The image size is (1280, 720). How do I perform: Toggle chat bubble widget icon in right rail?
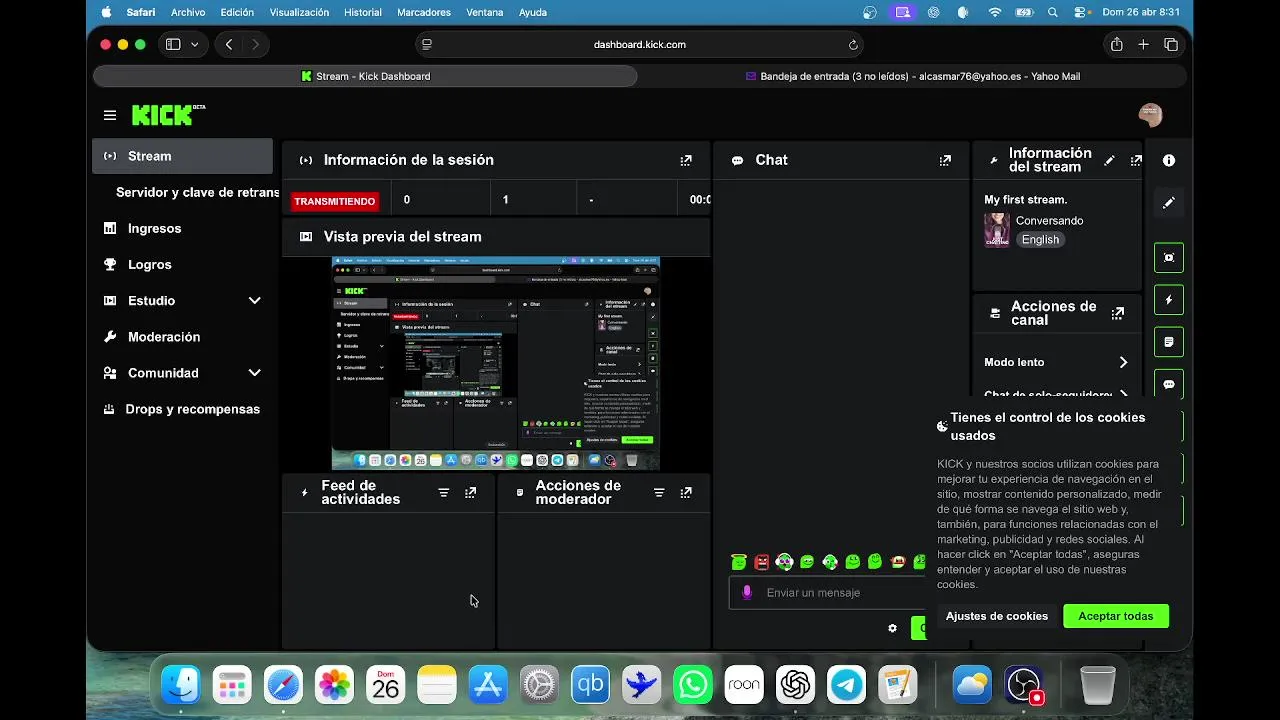(x=1169, y=384)
